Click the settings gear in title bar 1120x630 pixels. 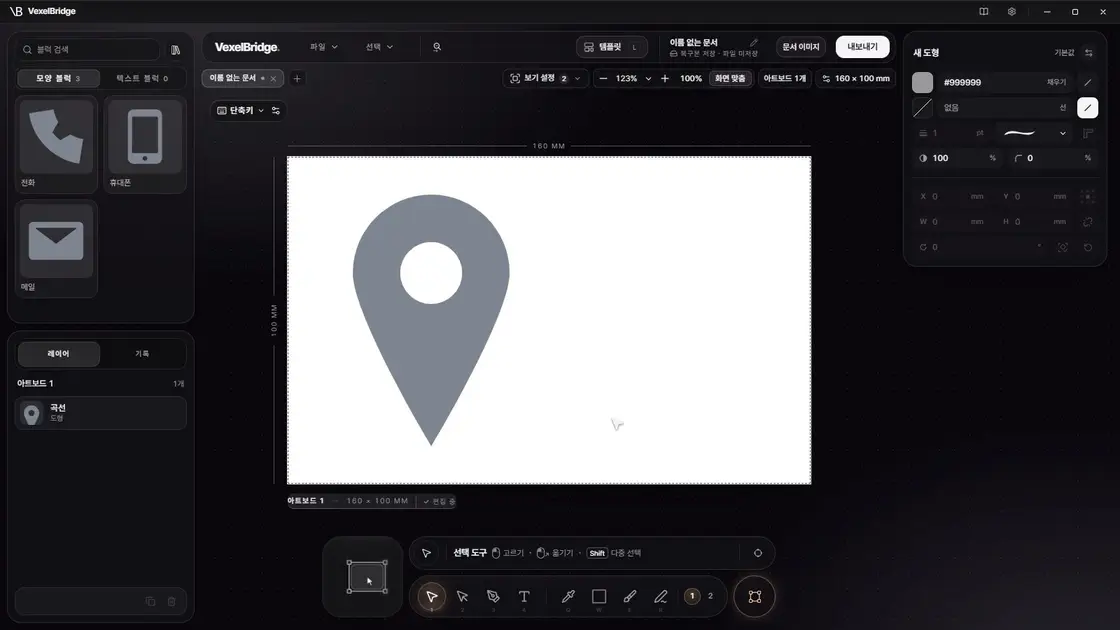click(1011, 11)
